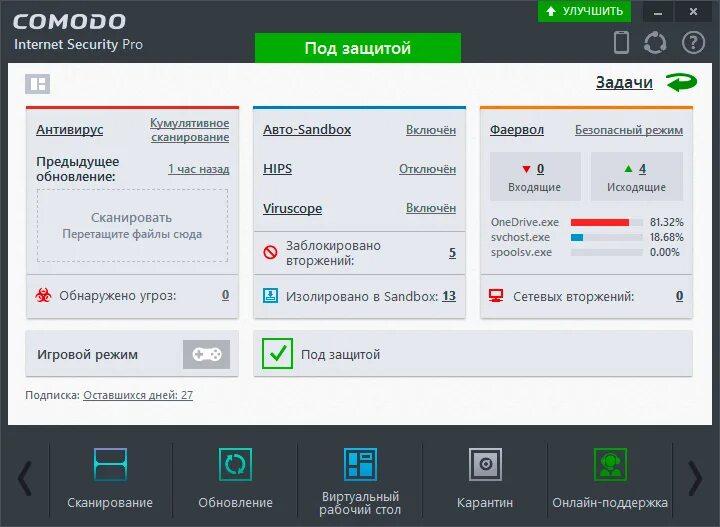Toggle Viruscope status Включён
The height and width of the screenshot is (527, 720).
pos(431,208)
